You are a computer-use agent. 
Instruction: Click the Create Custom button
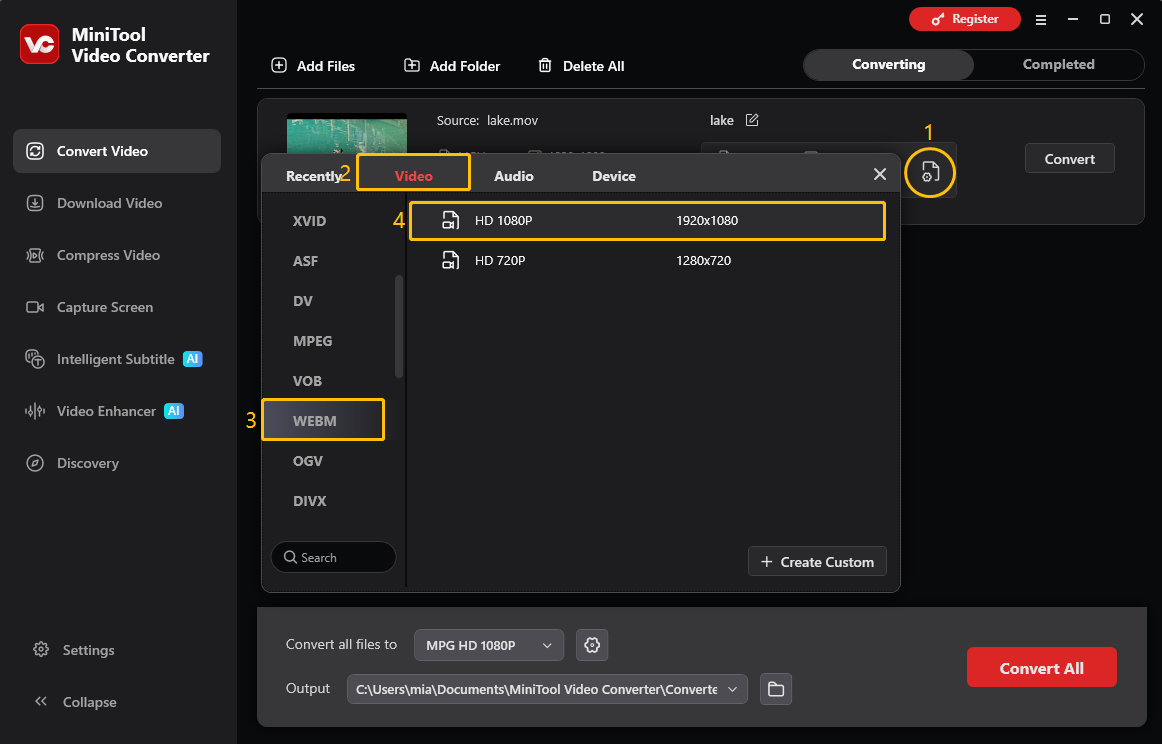tap(817, 562)
